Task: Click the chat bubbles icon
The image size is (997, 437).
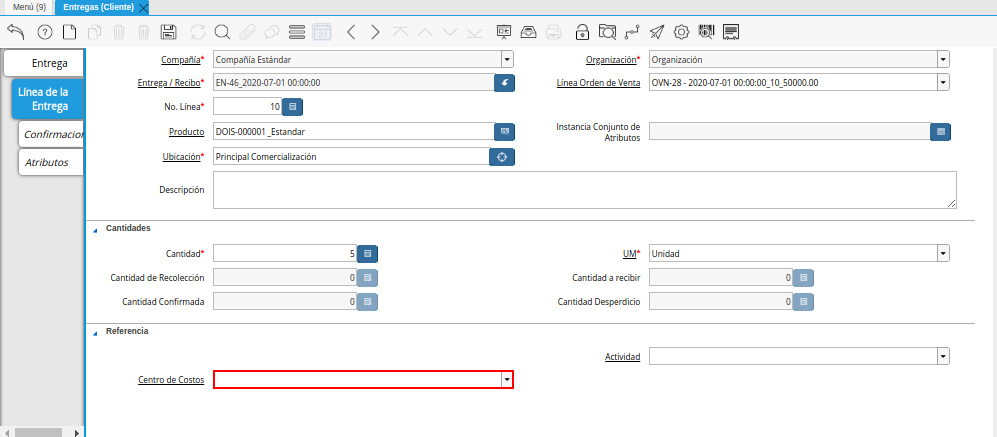Action: point(272,32)
